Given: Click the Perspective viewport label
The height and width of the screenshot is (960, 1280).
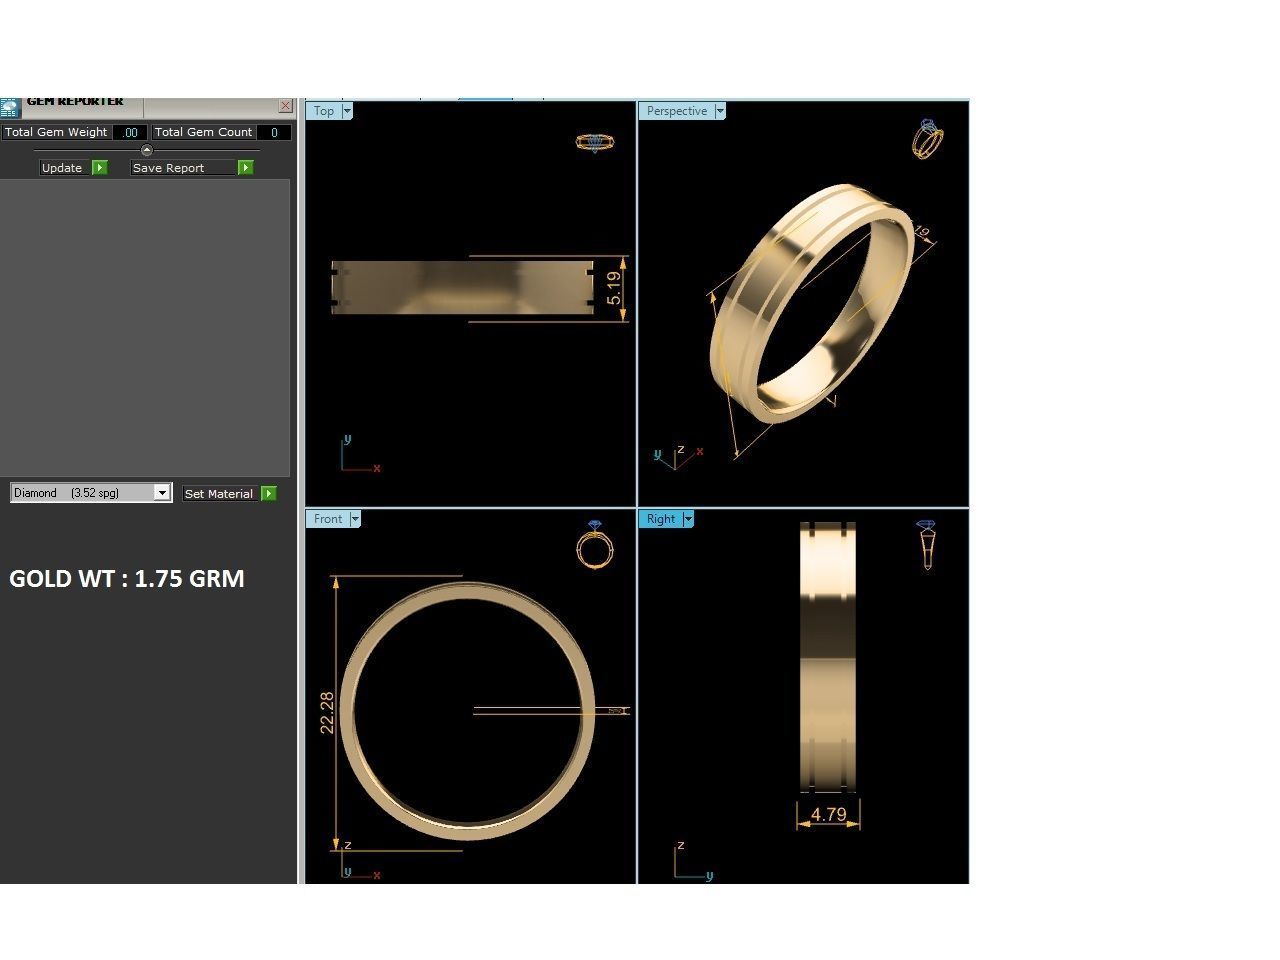Looking at the screenshot, I should pos(677,111).
